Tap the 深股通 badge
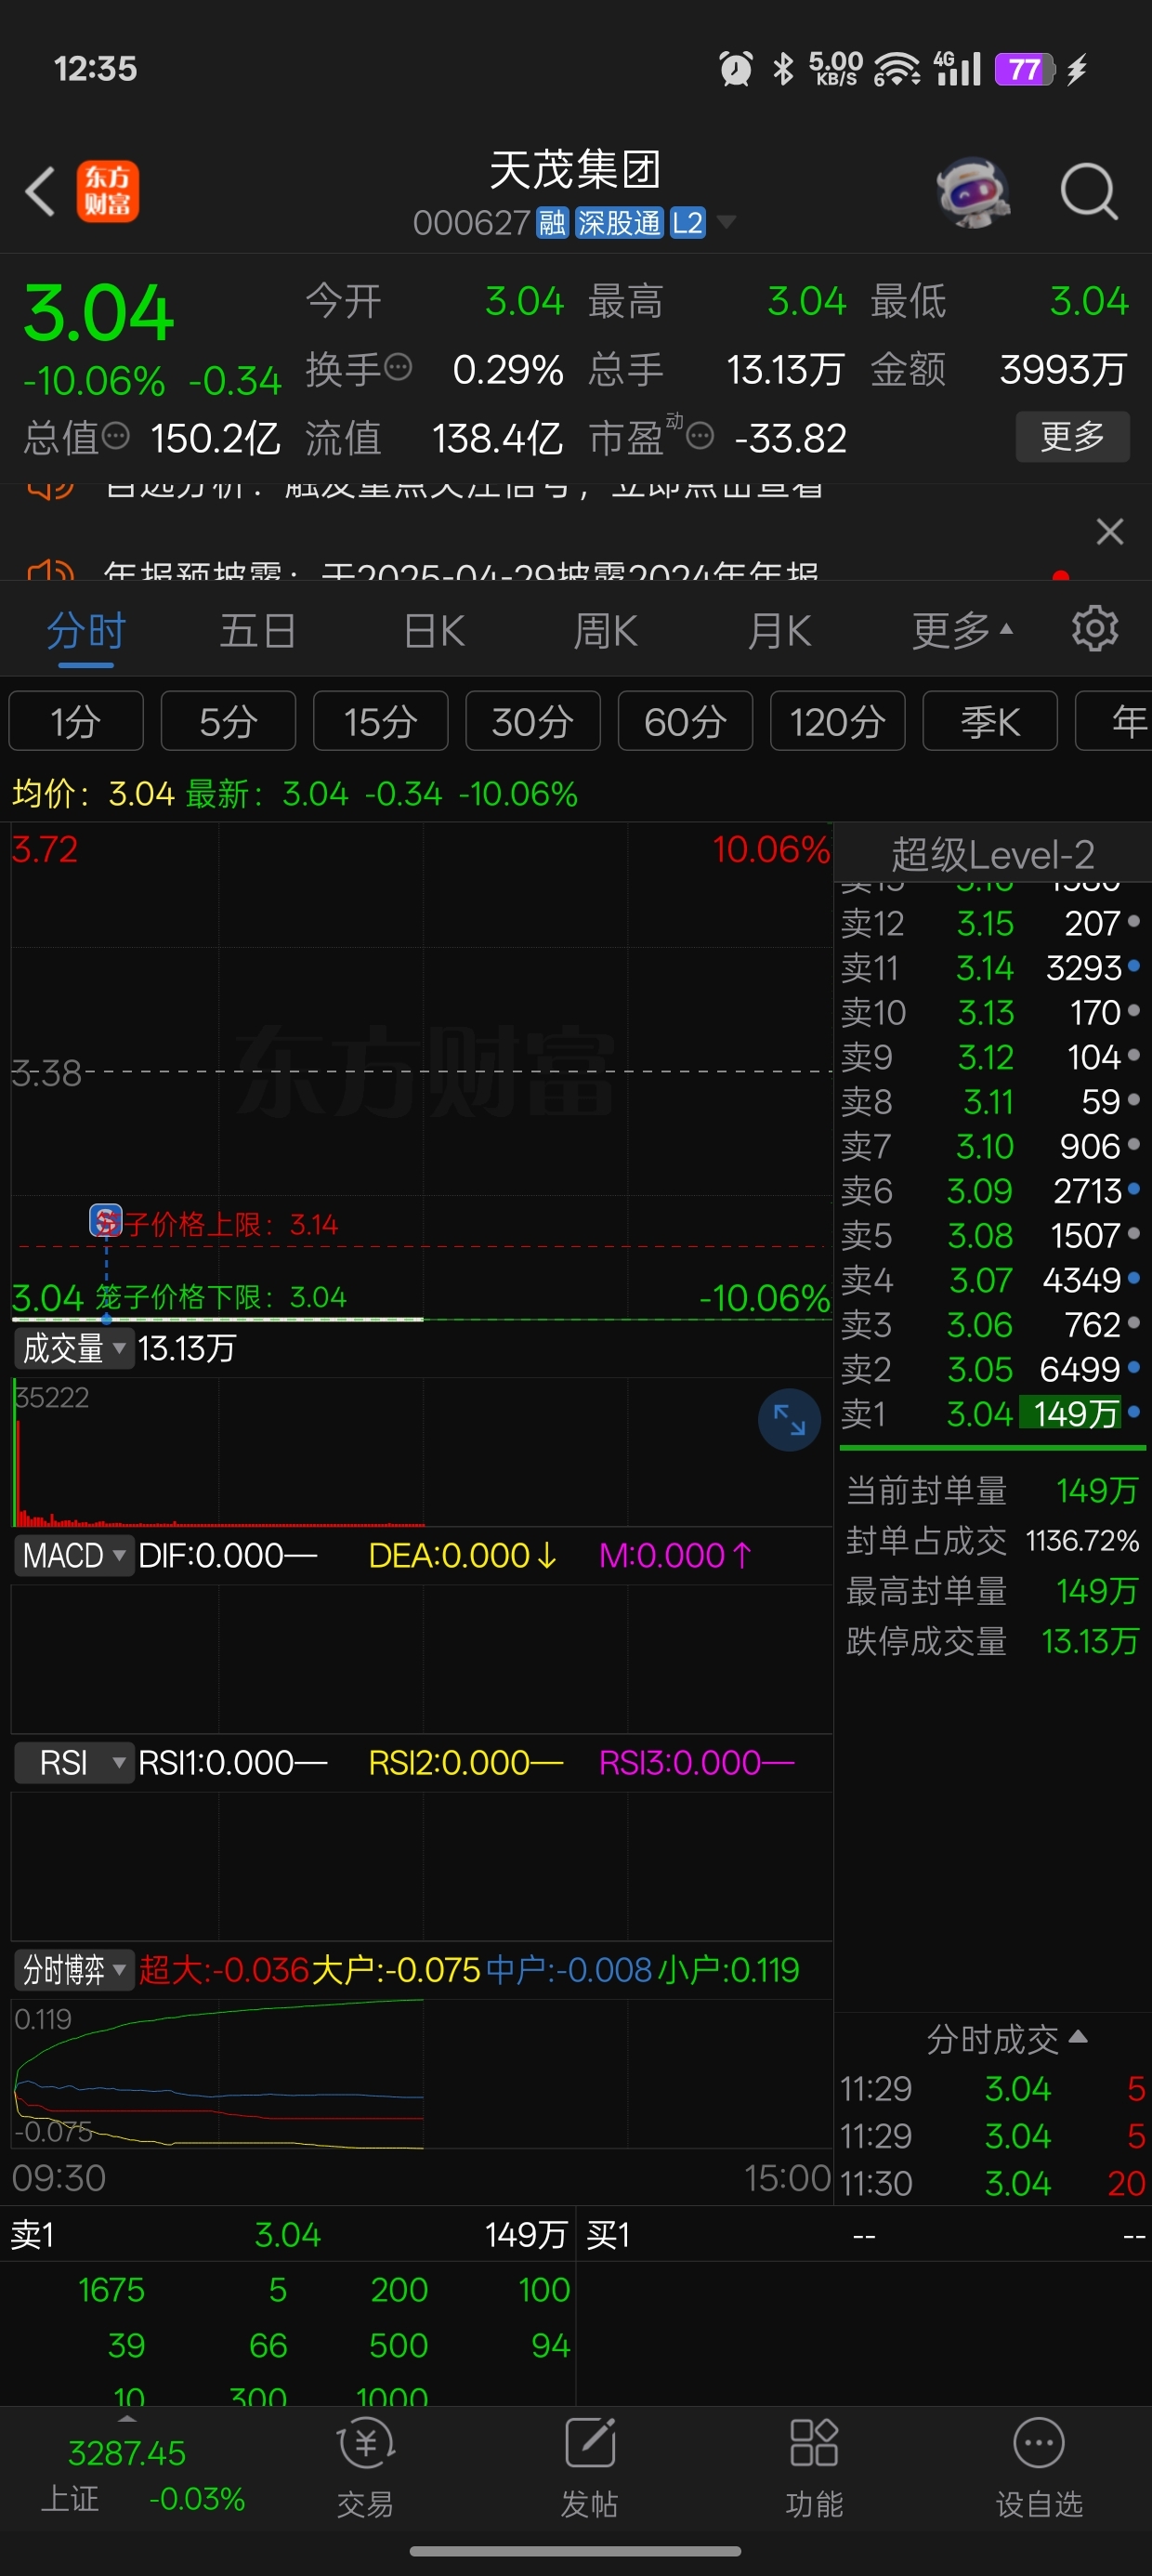Screen dimensions: 1152x2576 pyautogui.click(x=619, y=222)
